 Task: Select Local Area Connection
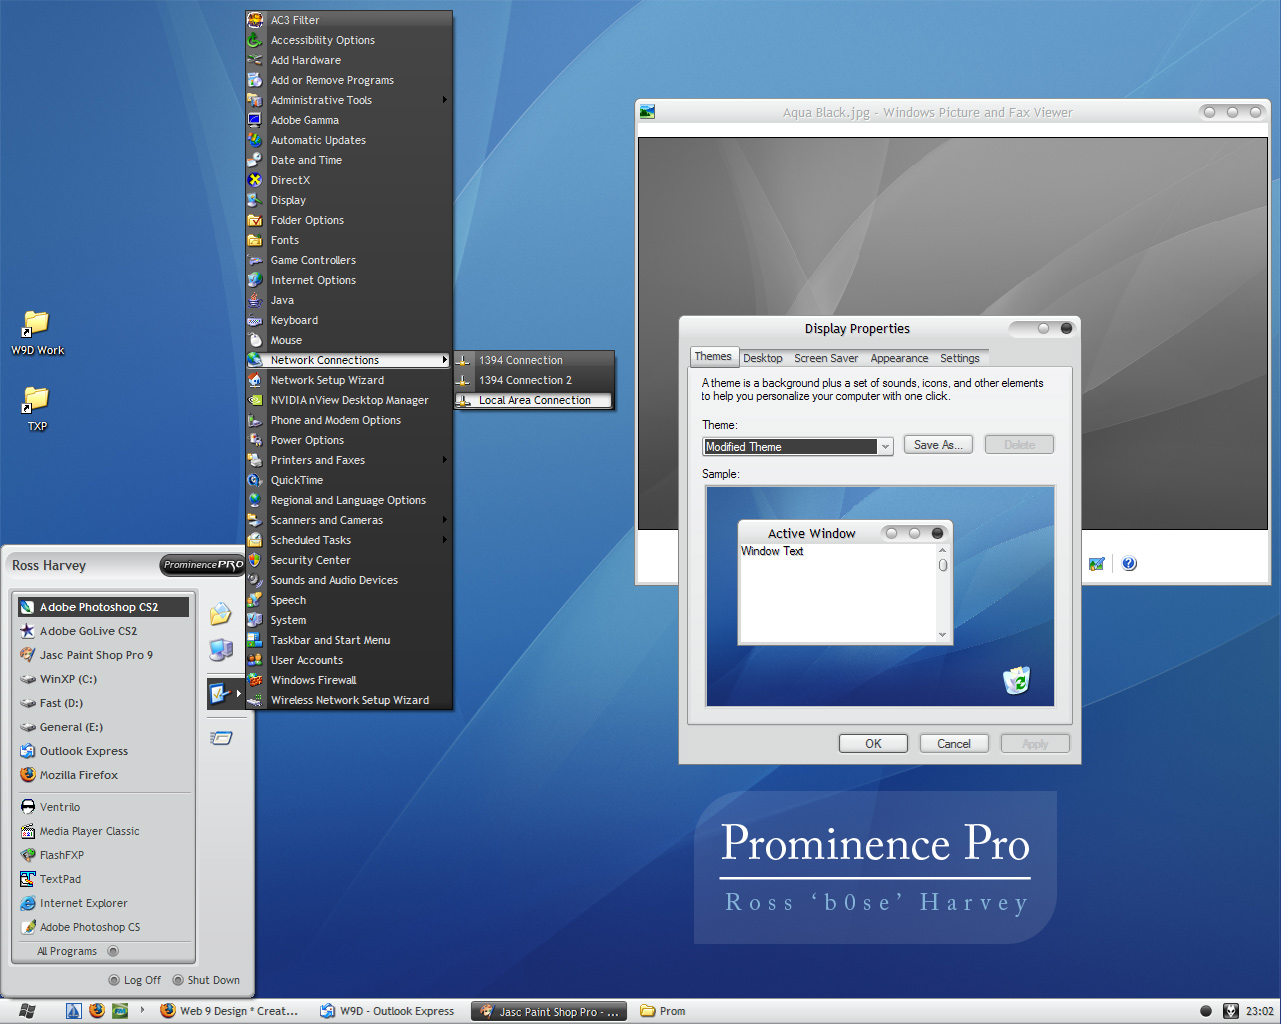click(x=533, y=400)
